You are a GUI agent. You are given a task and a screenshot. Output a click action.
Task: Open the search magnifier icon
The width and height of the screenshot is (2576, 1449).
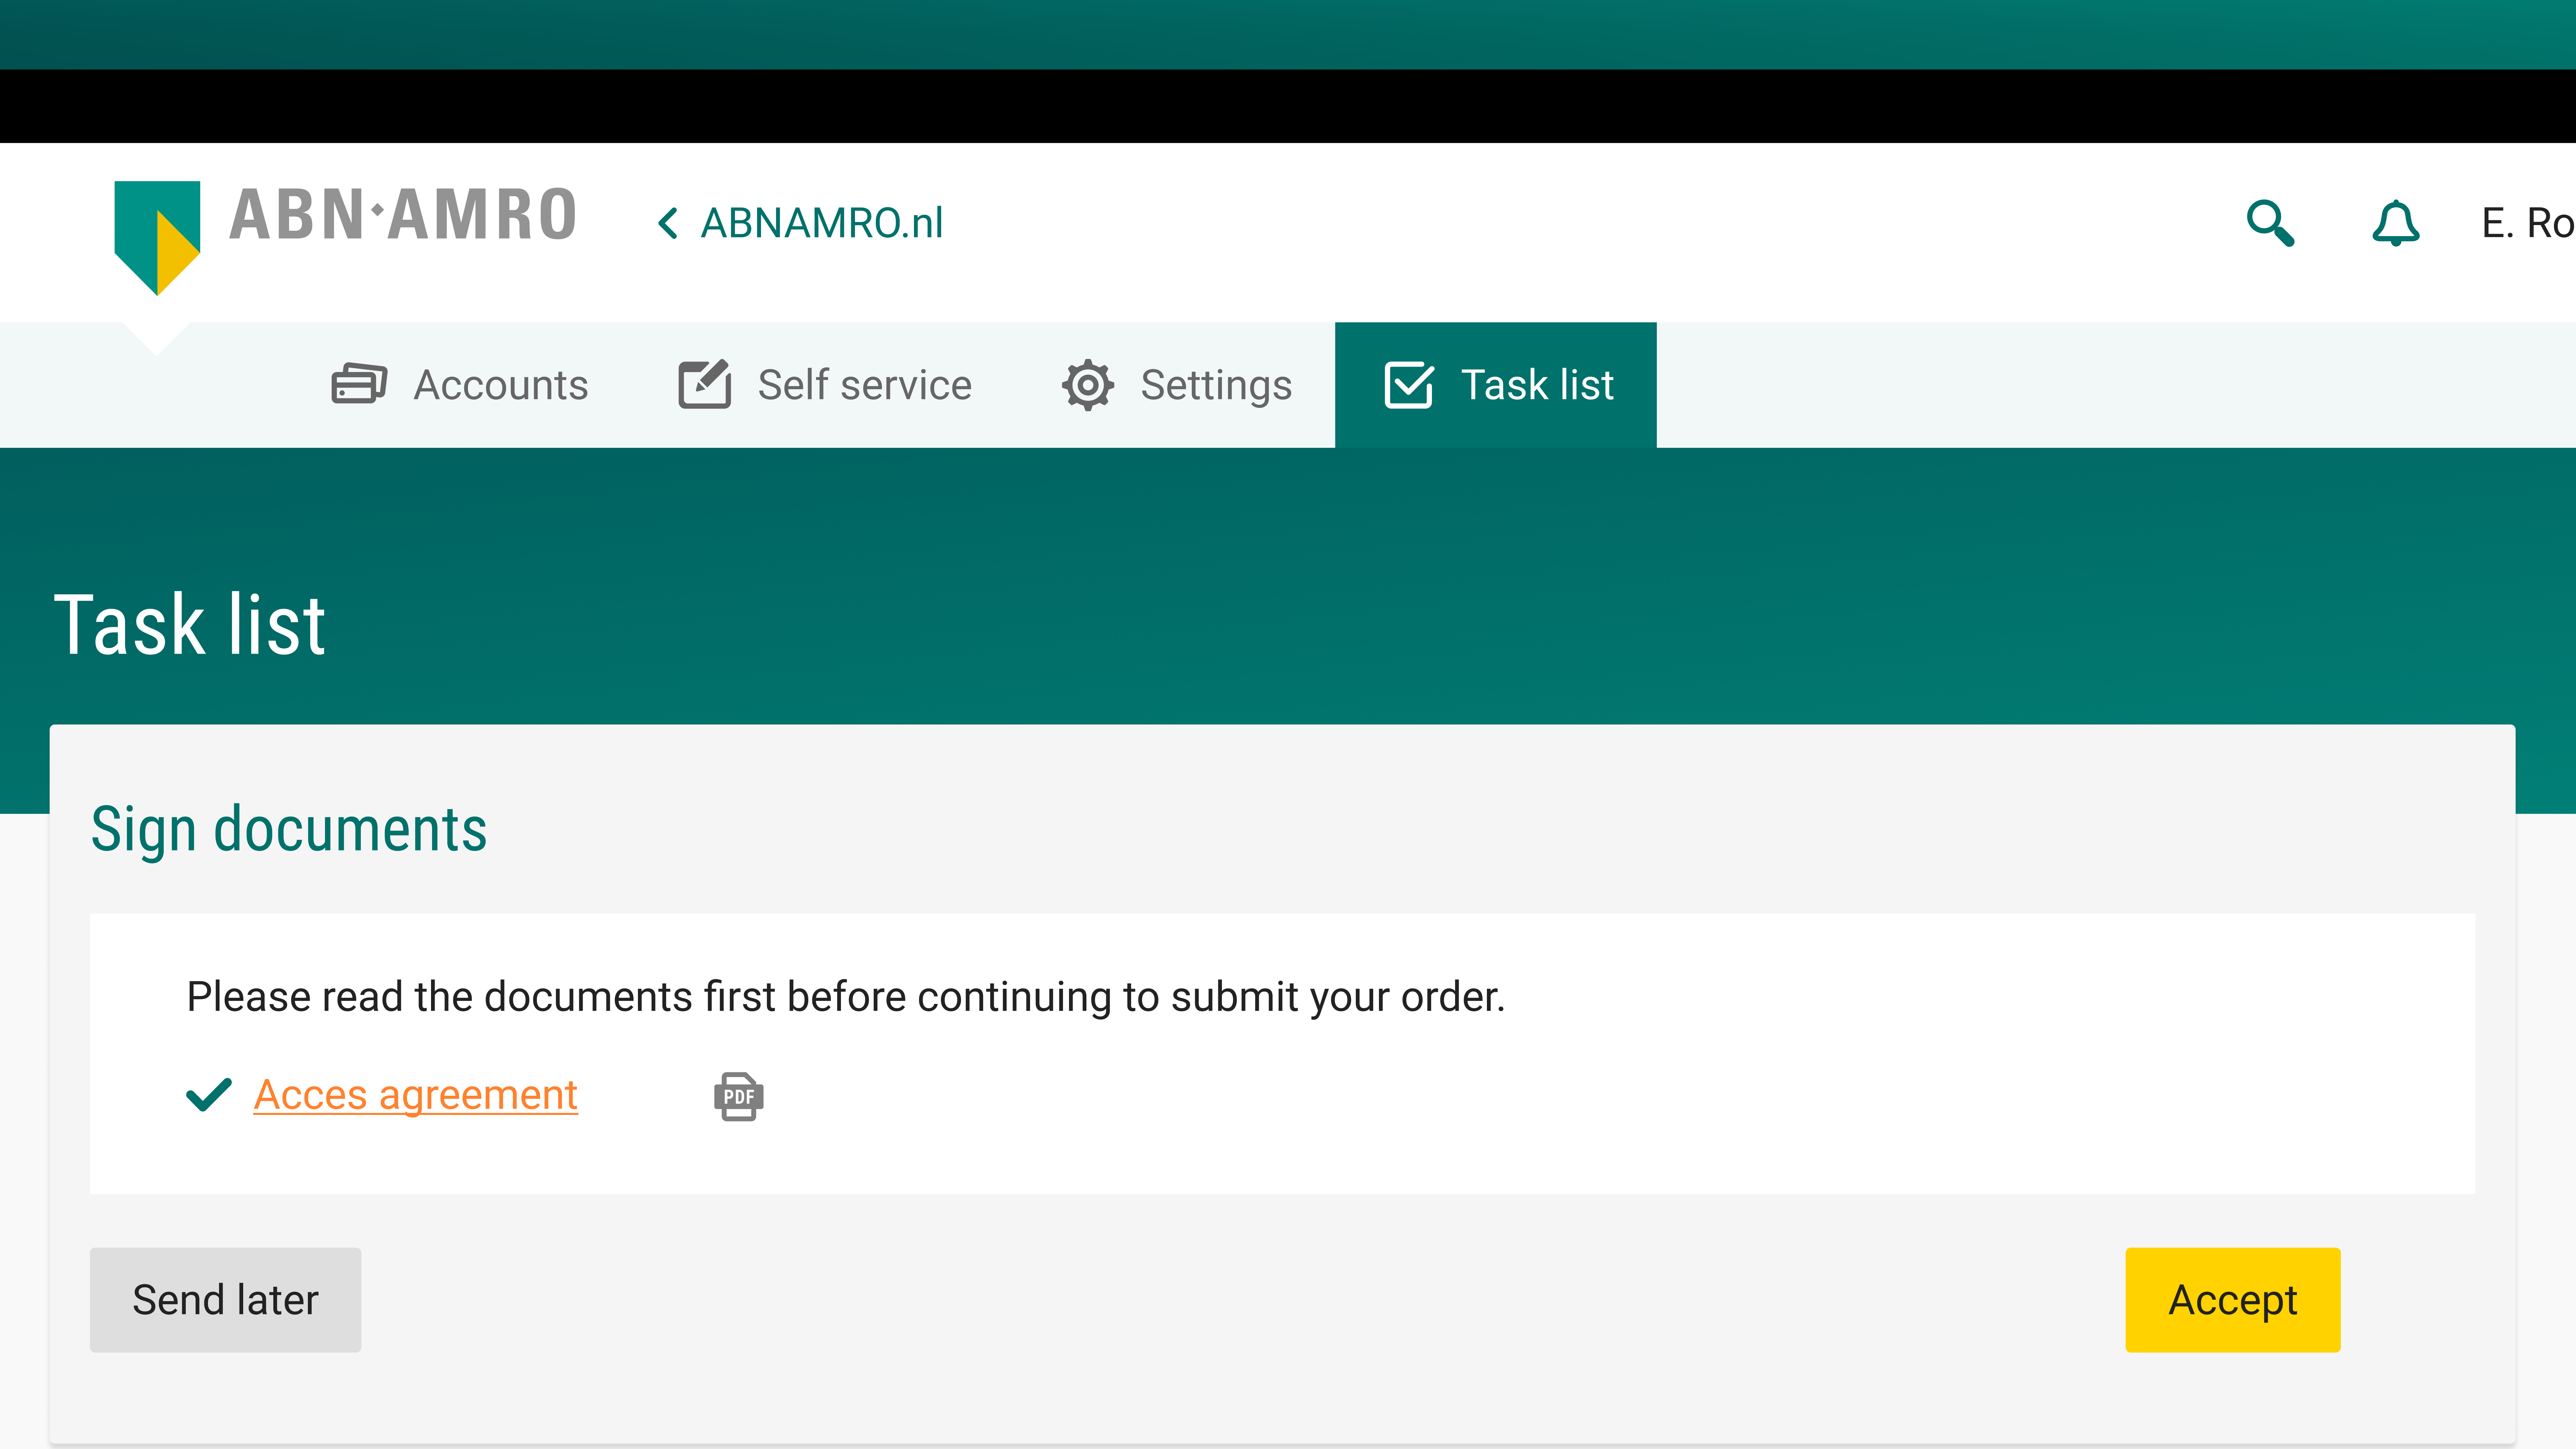coord(2270,223)
